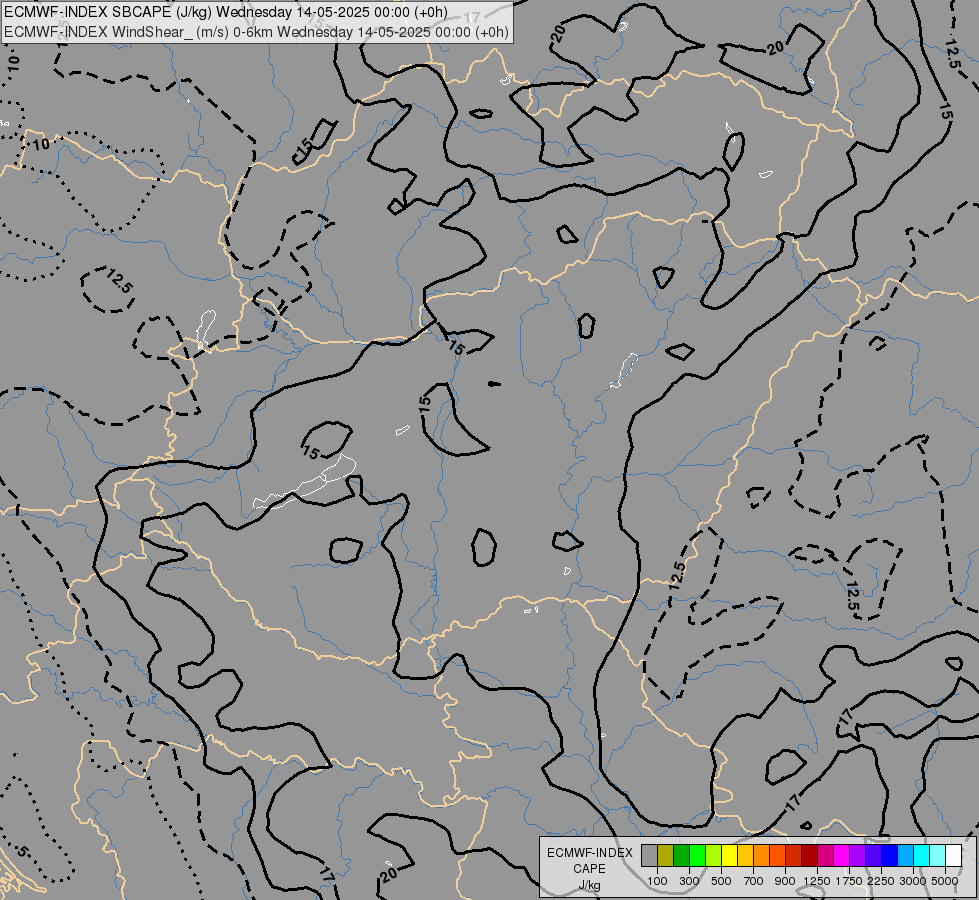Image resolution: width=979 pixels, height=900 pixels.
Task: Select the legend value 700
Action: tap(754, 881)
